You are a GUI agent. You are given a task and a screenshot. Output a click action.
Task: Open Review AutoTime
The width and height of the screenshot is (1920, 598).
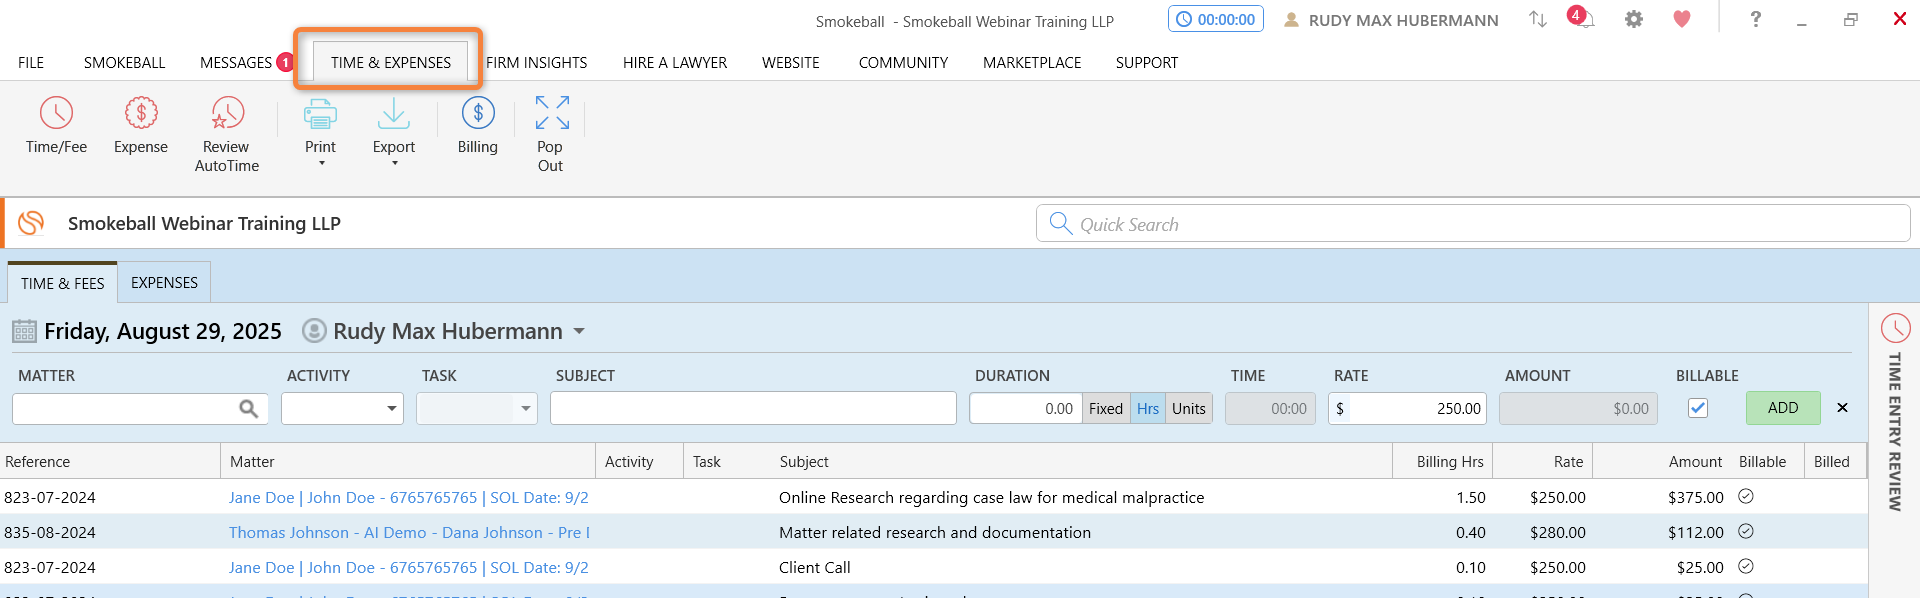click(227, 135)
